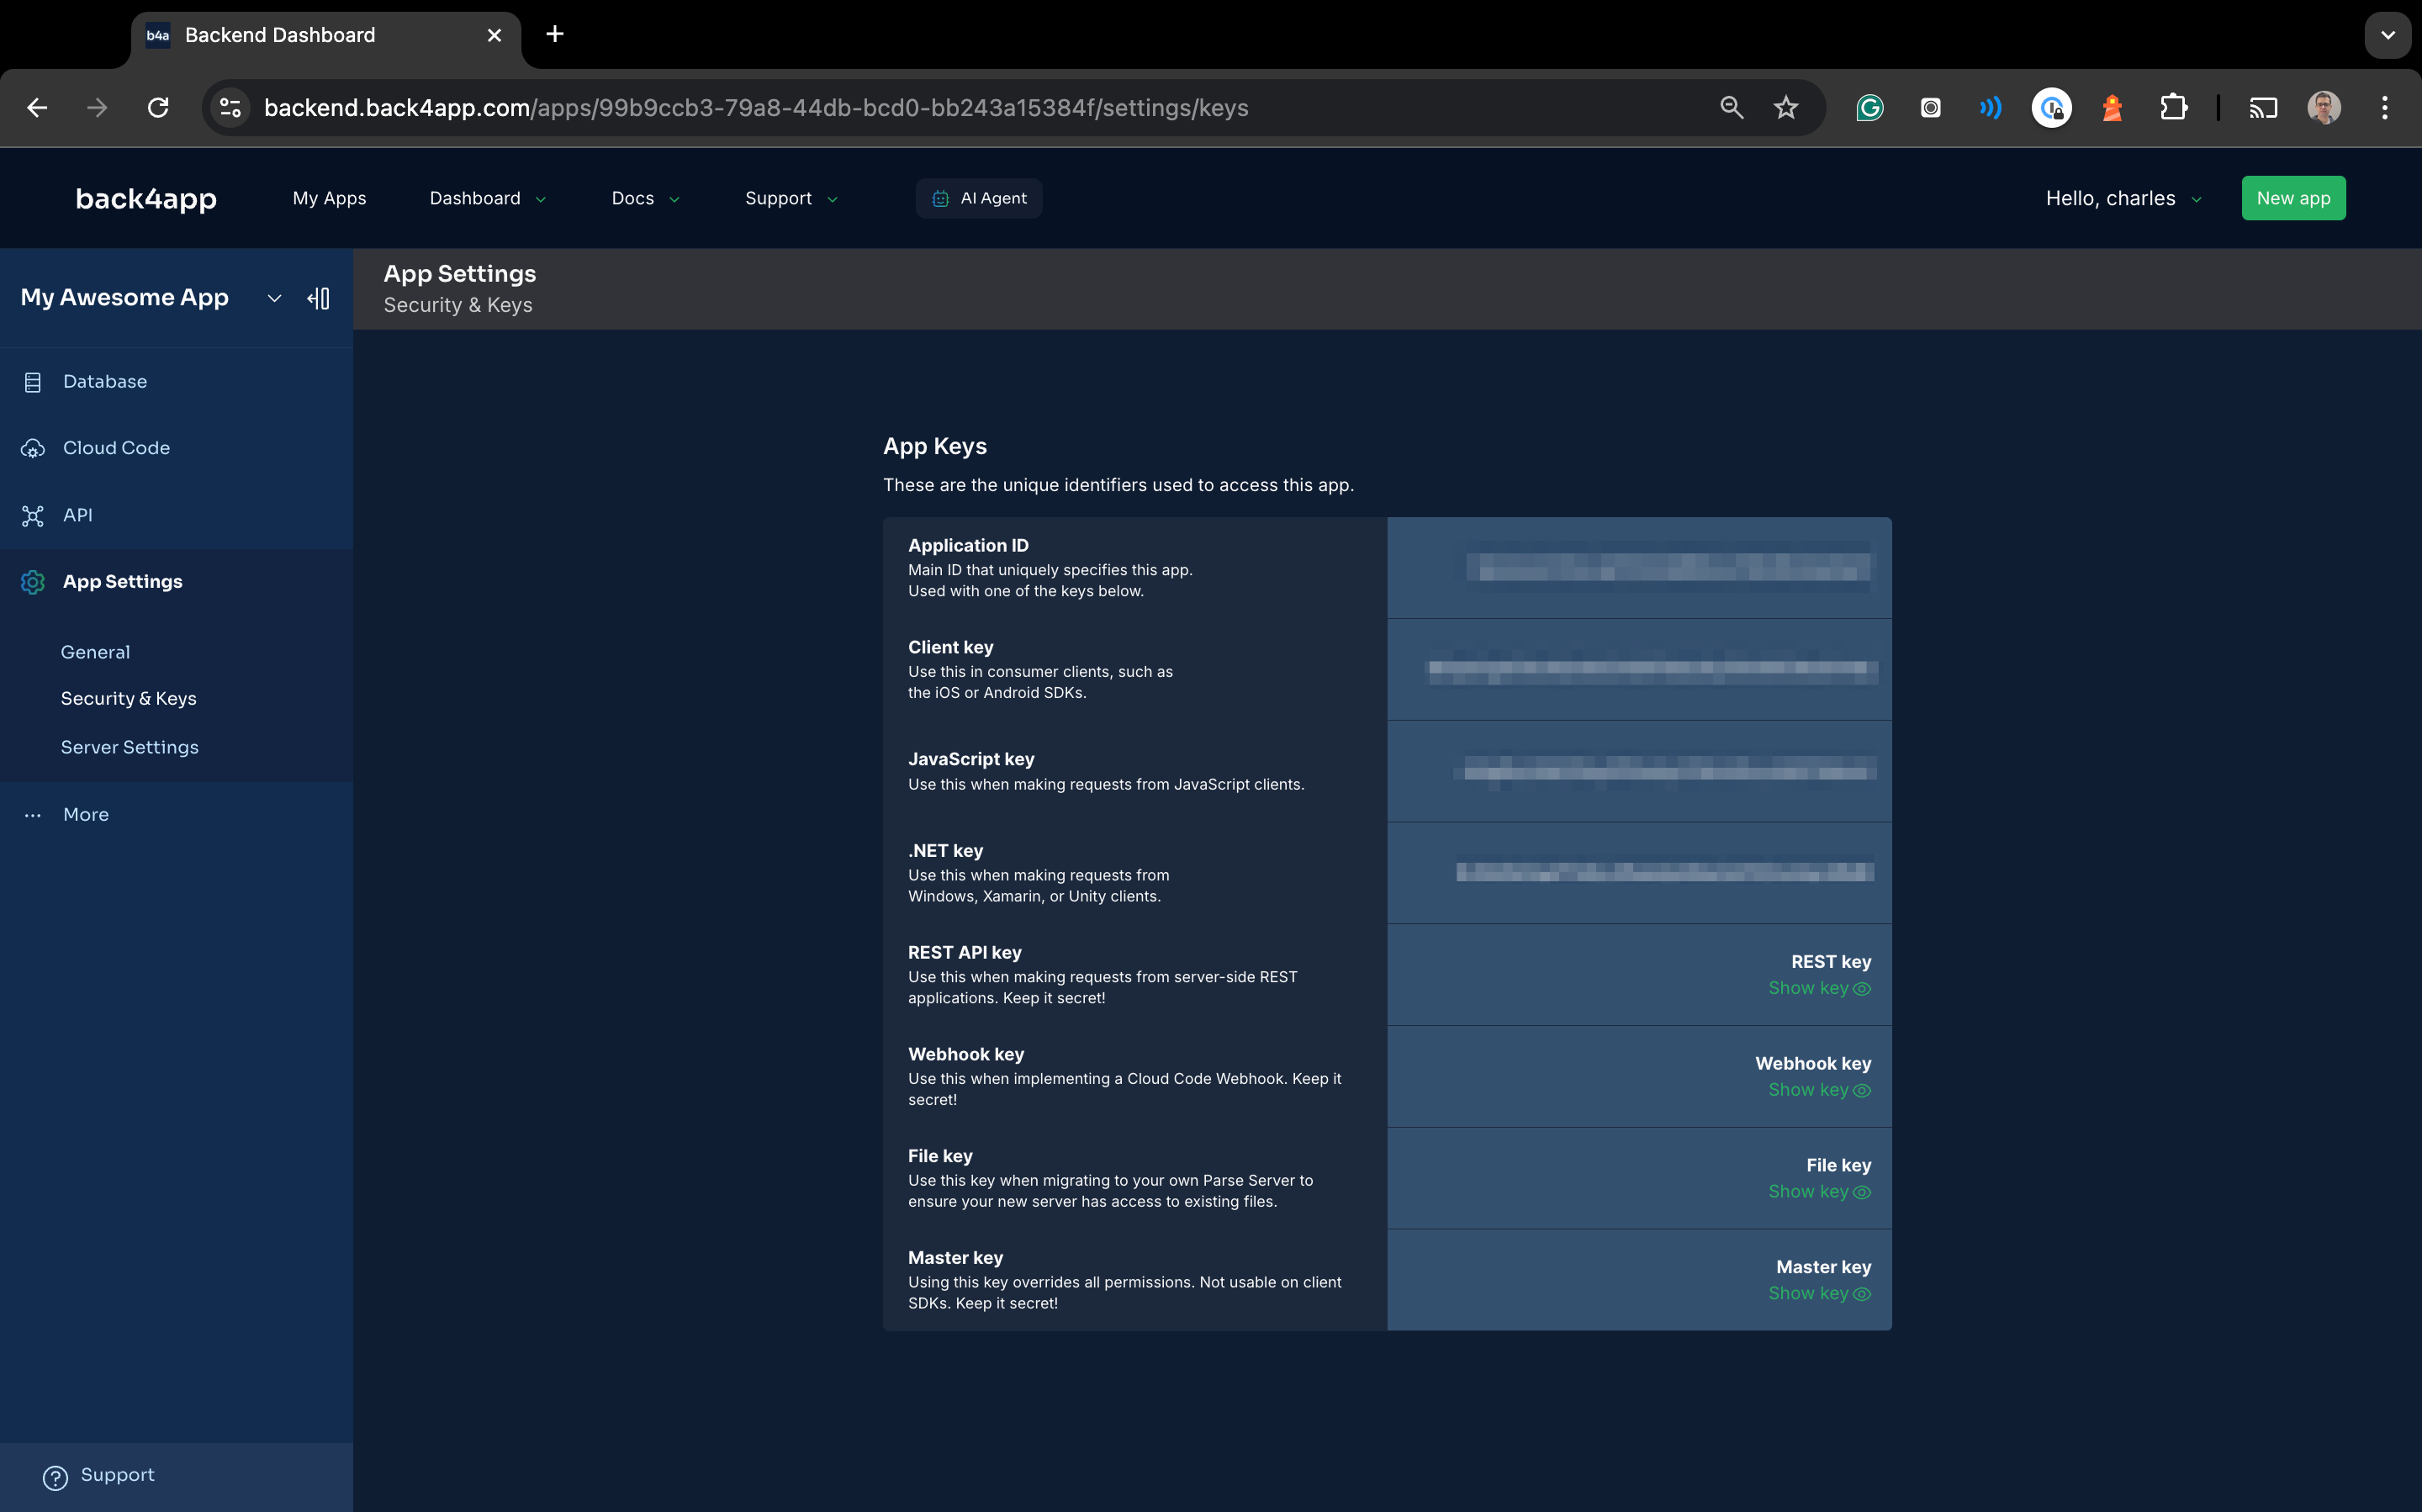Image resolution: width=2422 pixels, height=1512 pixels.
Task: Open the Extensions puzzle icon
Action: (2173, 108)
